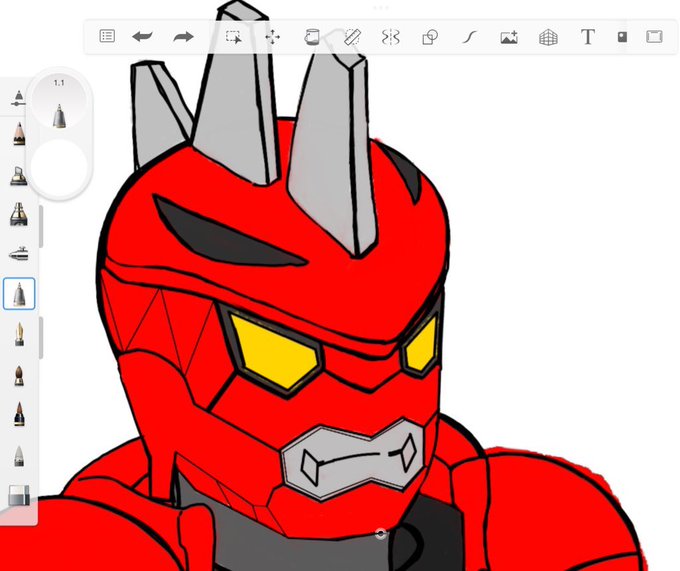Select the gray cone smear brush
The width and height of the screenshot is (680, 571).
click(x=19, y=456)
